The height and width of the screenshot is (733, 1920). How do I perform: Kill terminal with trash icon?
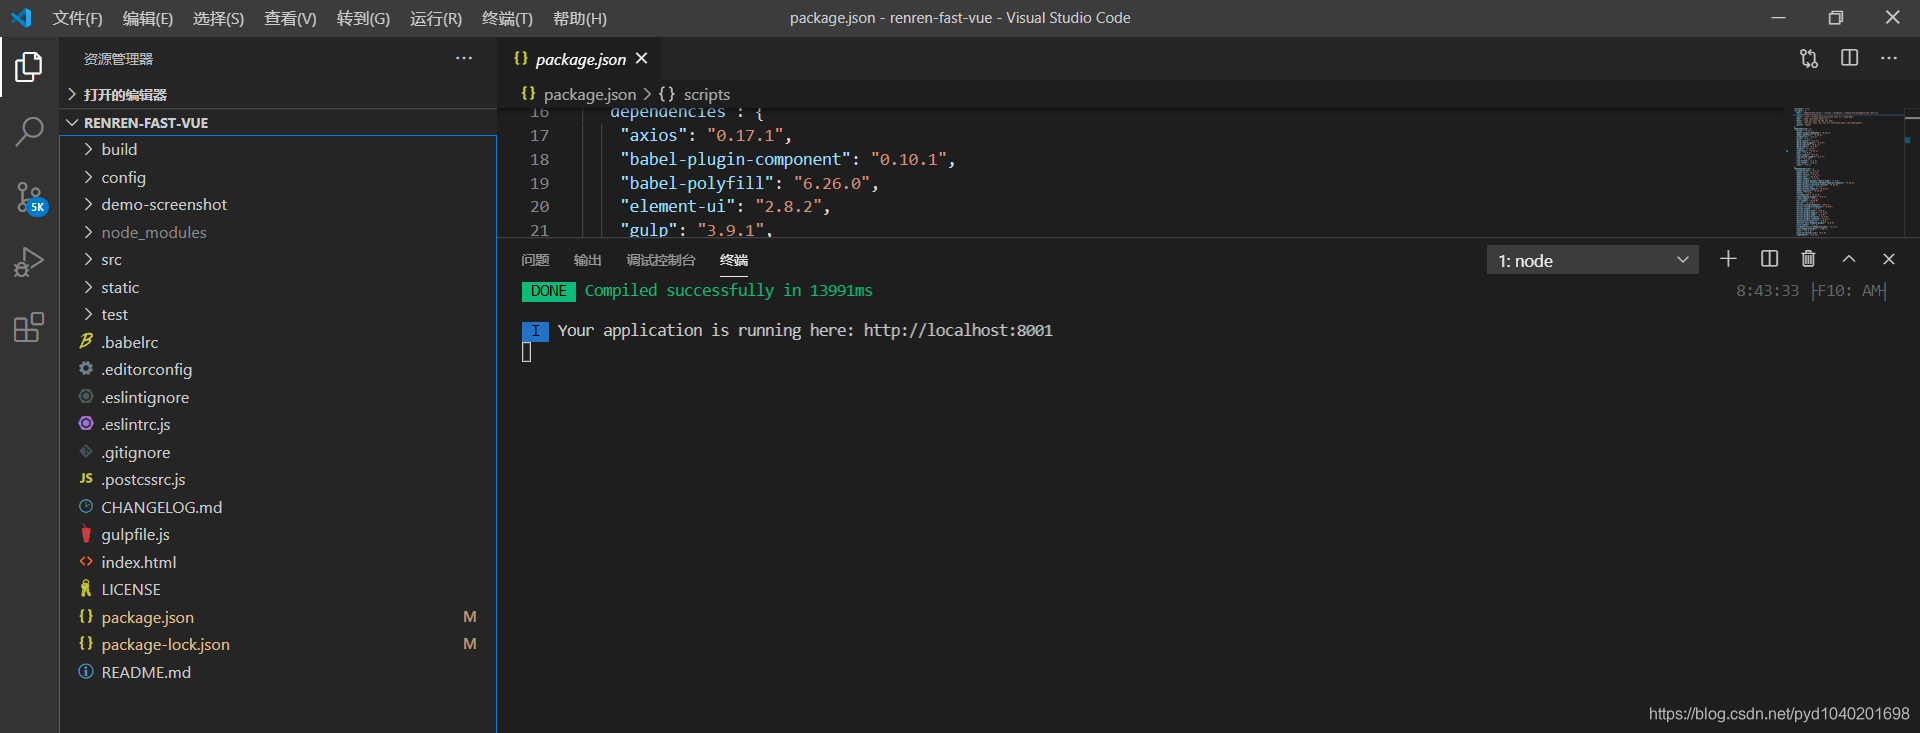pos(1808,259)
